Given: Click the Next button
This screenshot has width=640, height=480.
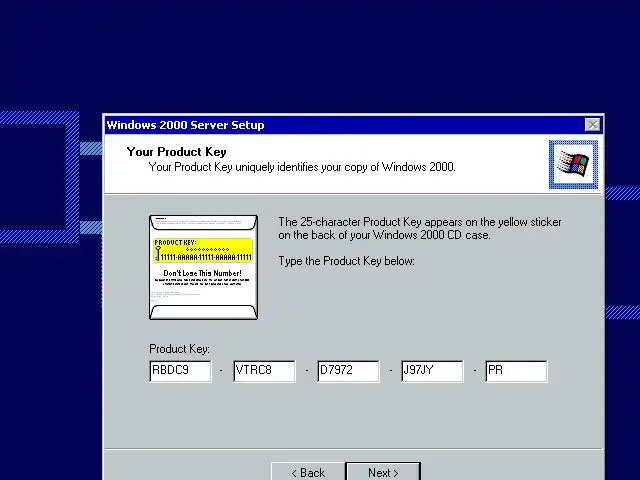Looking at the screenshot, I should pyautogui.click(x=383, y=471).
